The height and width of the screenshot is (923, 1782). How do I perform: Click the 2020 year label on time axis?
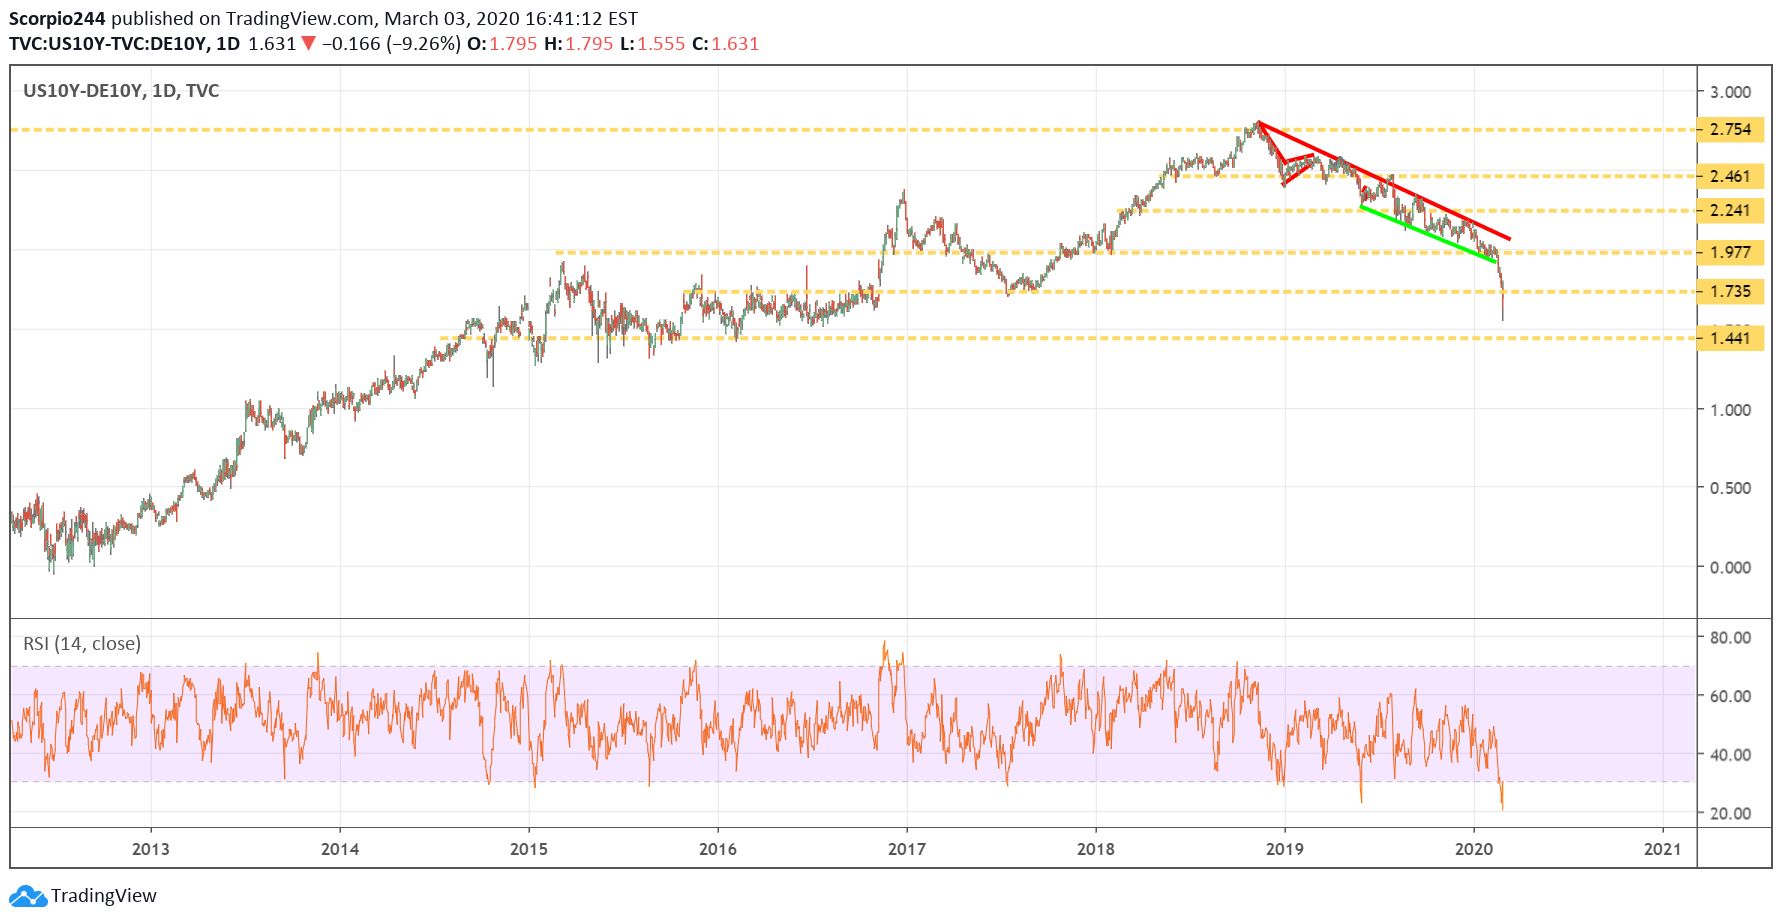(1474, 849)
